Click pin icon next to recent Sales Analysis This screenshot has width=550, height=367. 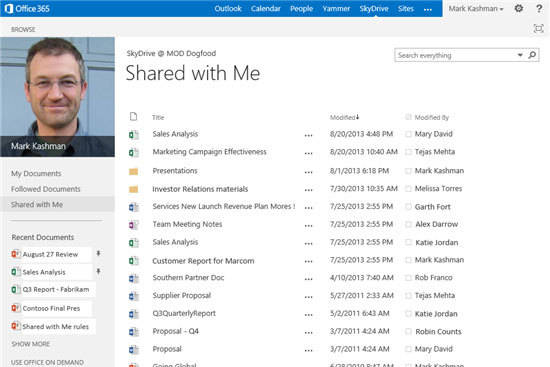tap(99, 271)
